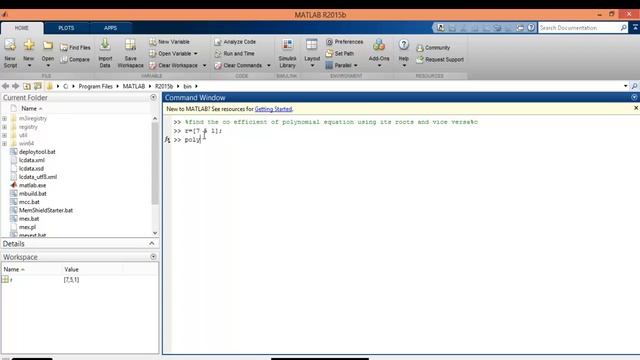This screenshot has height=360, width=640.
Task: Select mbuild.bat file
Action: coord(33,193)
